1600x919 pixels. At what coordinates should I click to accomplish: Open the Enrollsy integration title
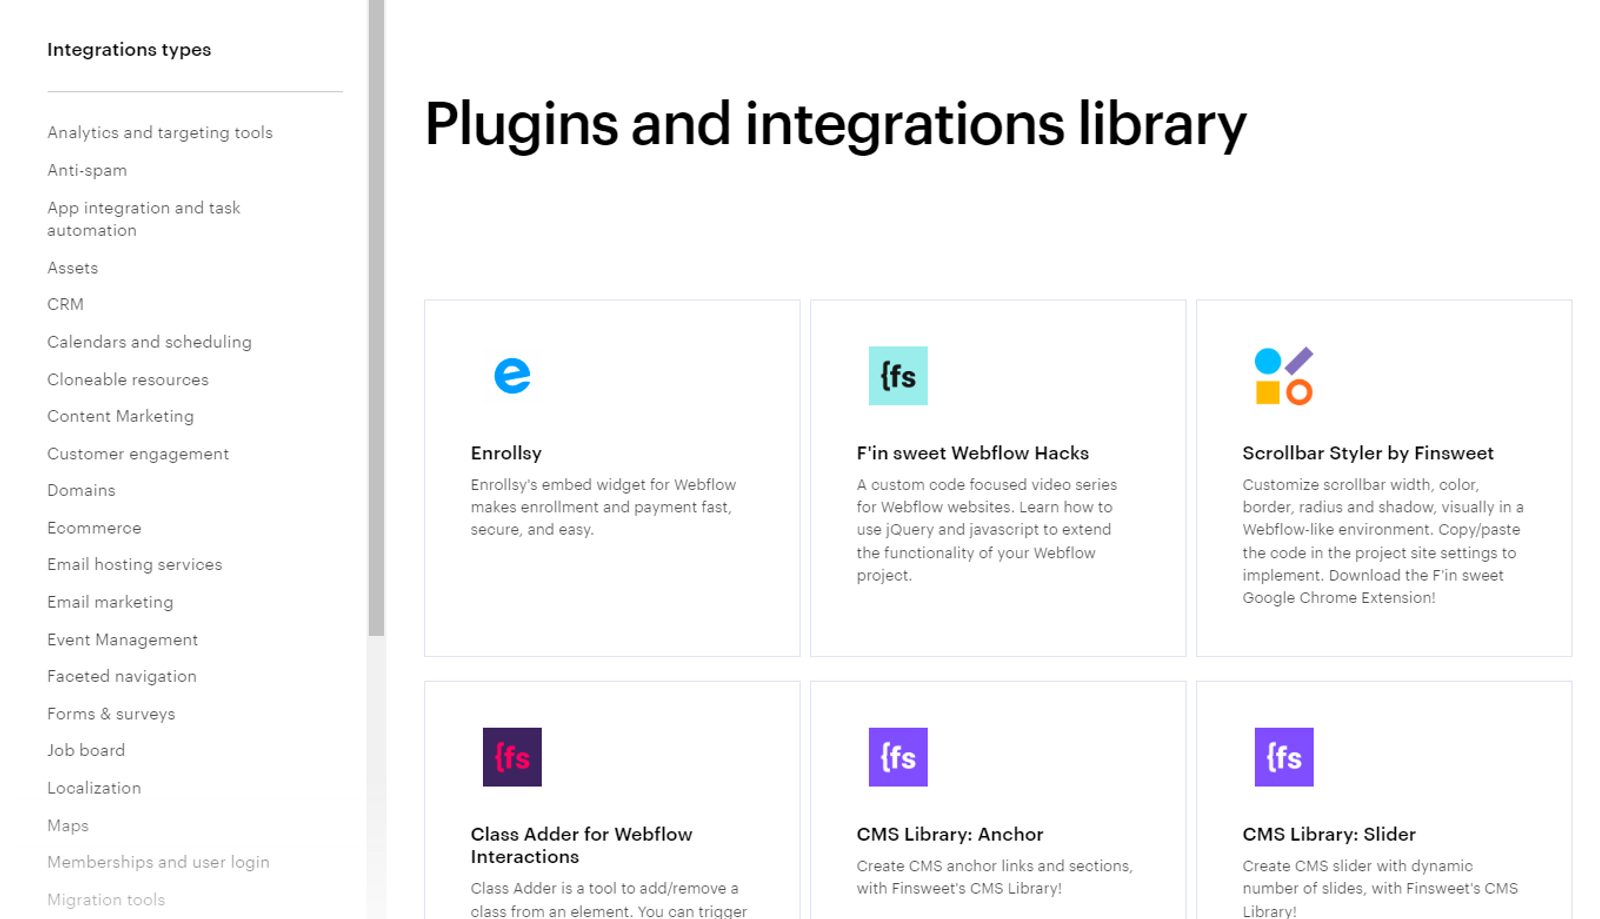[x=506, y=453]
